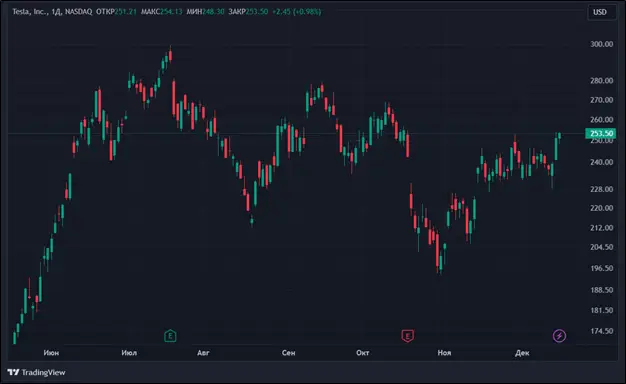Open the USD currency selector
This screenshot has width=626, height=384.
(x=600, y=12)
